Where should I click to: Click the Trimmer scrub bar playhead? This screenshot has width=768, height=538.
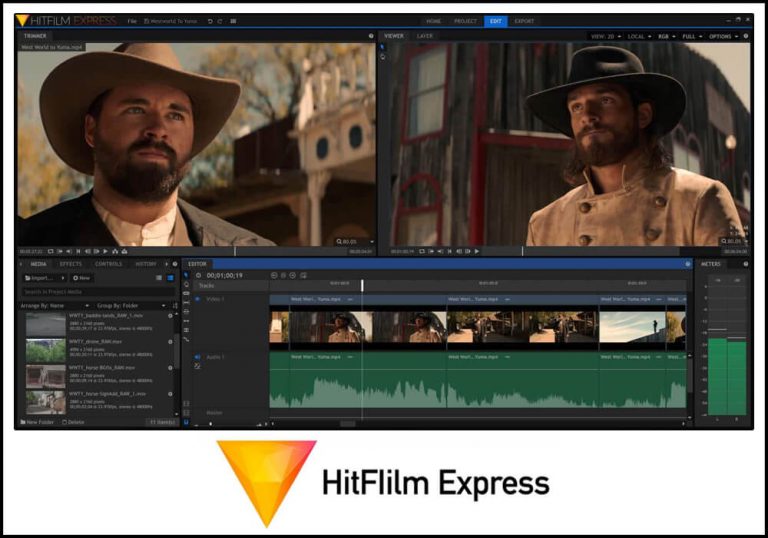click(235, 251)
